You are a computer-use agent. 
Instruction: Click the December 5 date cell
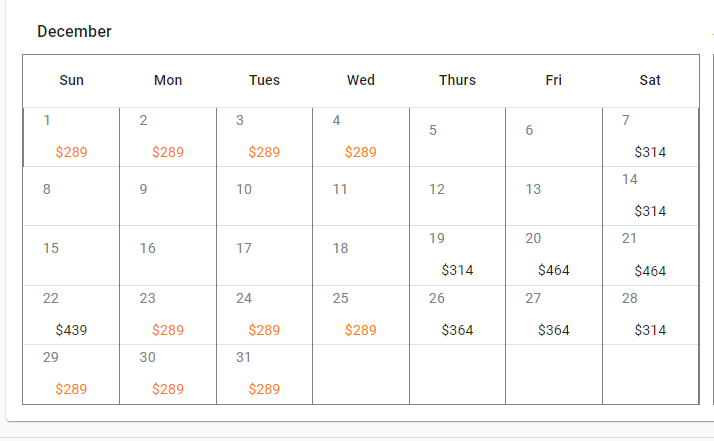tap(457, 137)
